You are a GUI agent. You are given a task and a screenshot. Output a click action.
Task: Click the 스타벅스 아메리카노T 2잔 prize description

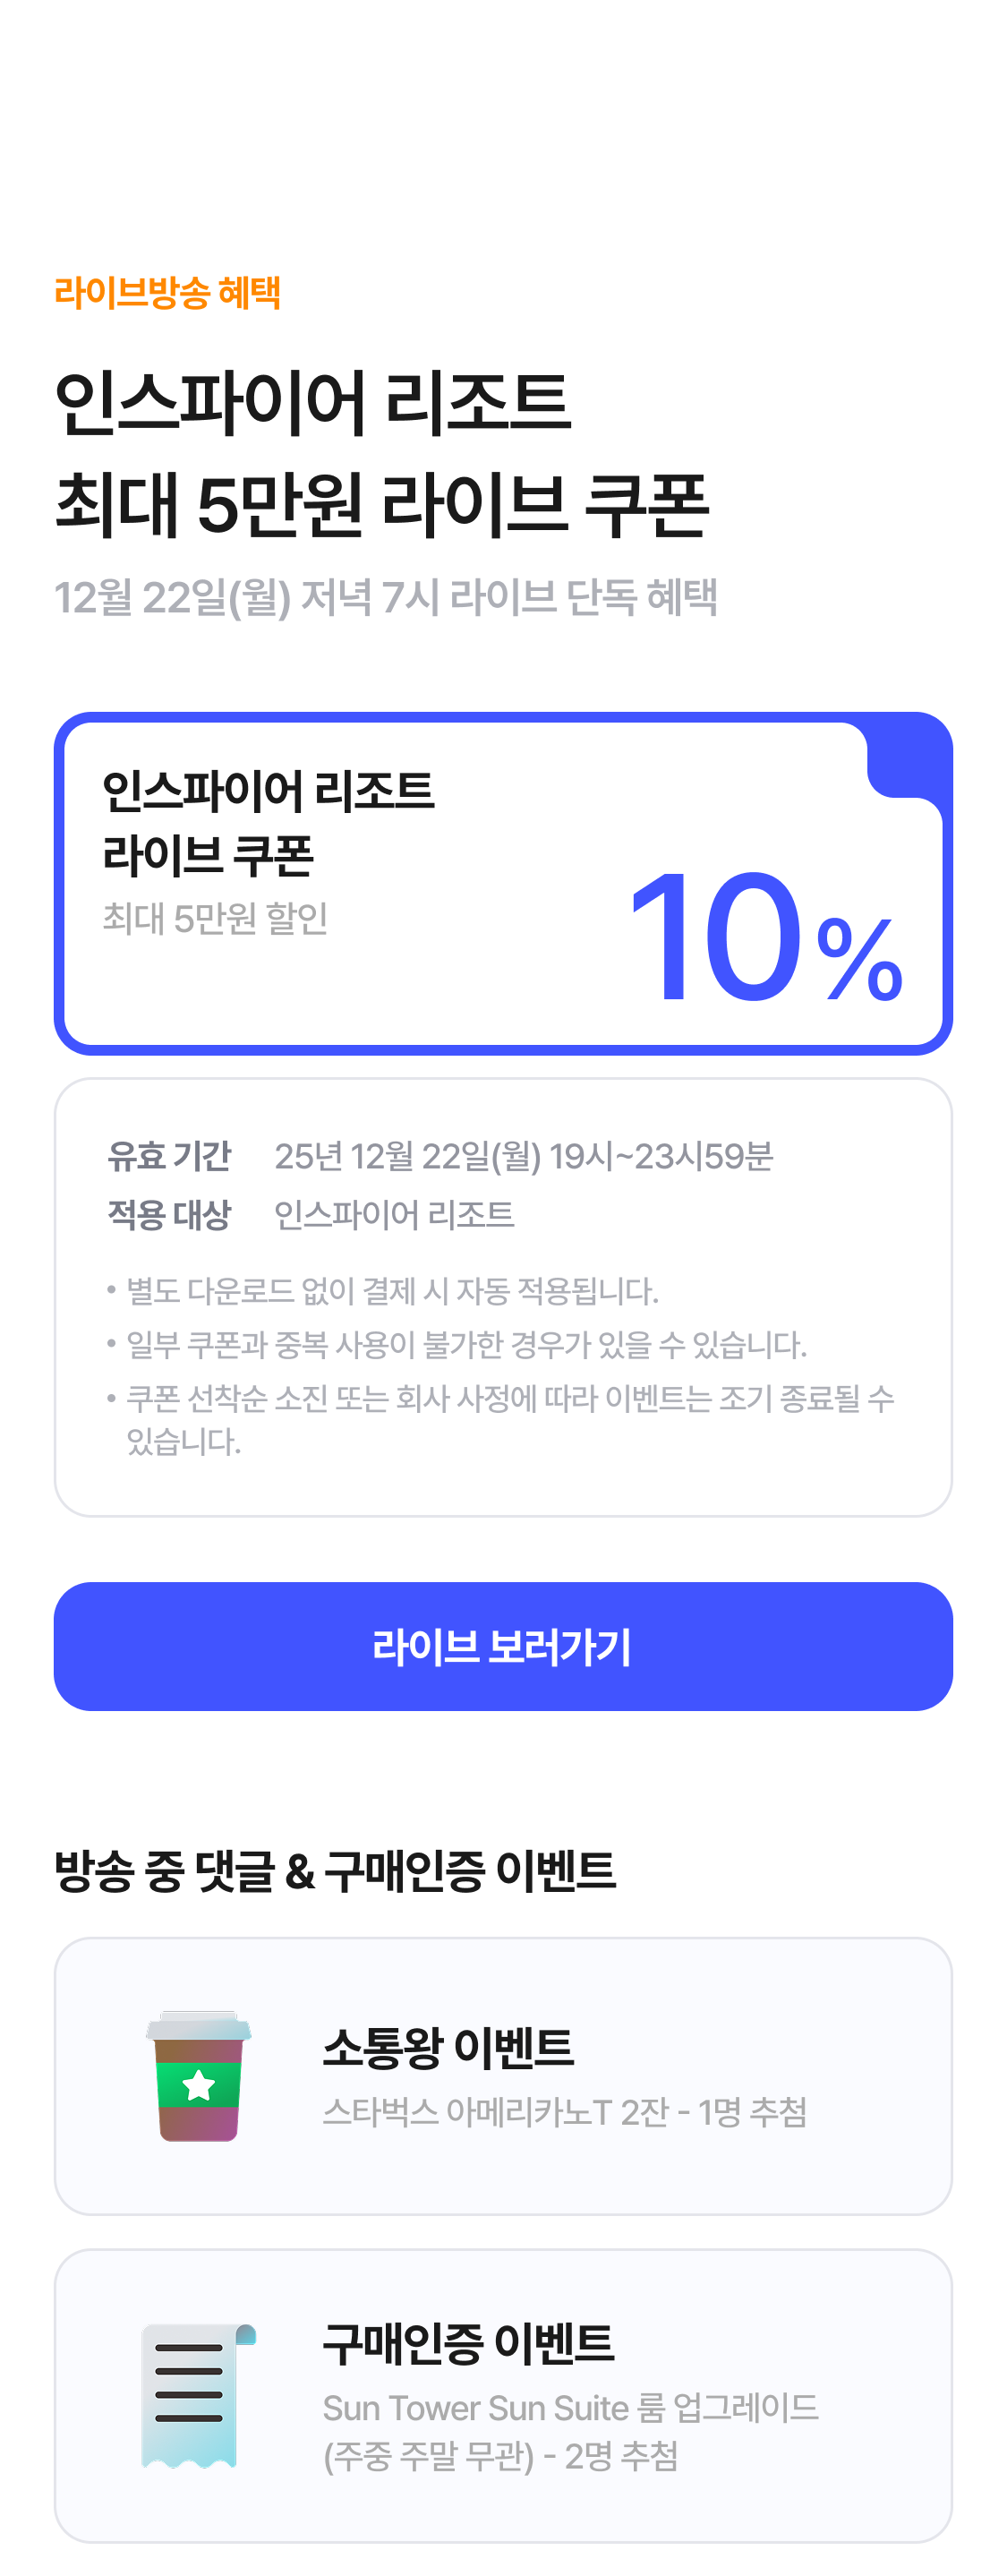click(564, 2111)
